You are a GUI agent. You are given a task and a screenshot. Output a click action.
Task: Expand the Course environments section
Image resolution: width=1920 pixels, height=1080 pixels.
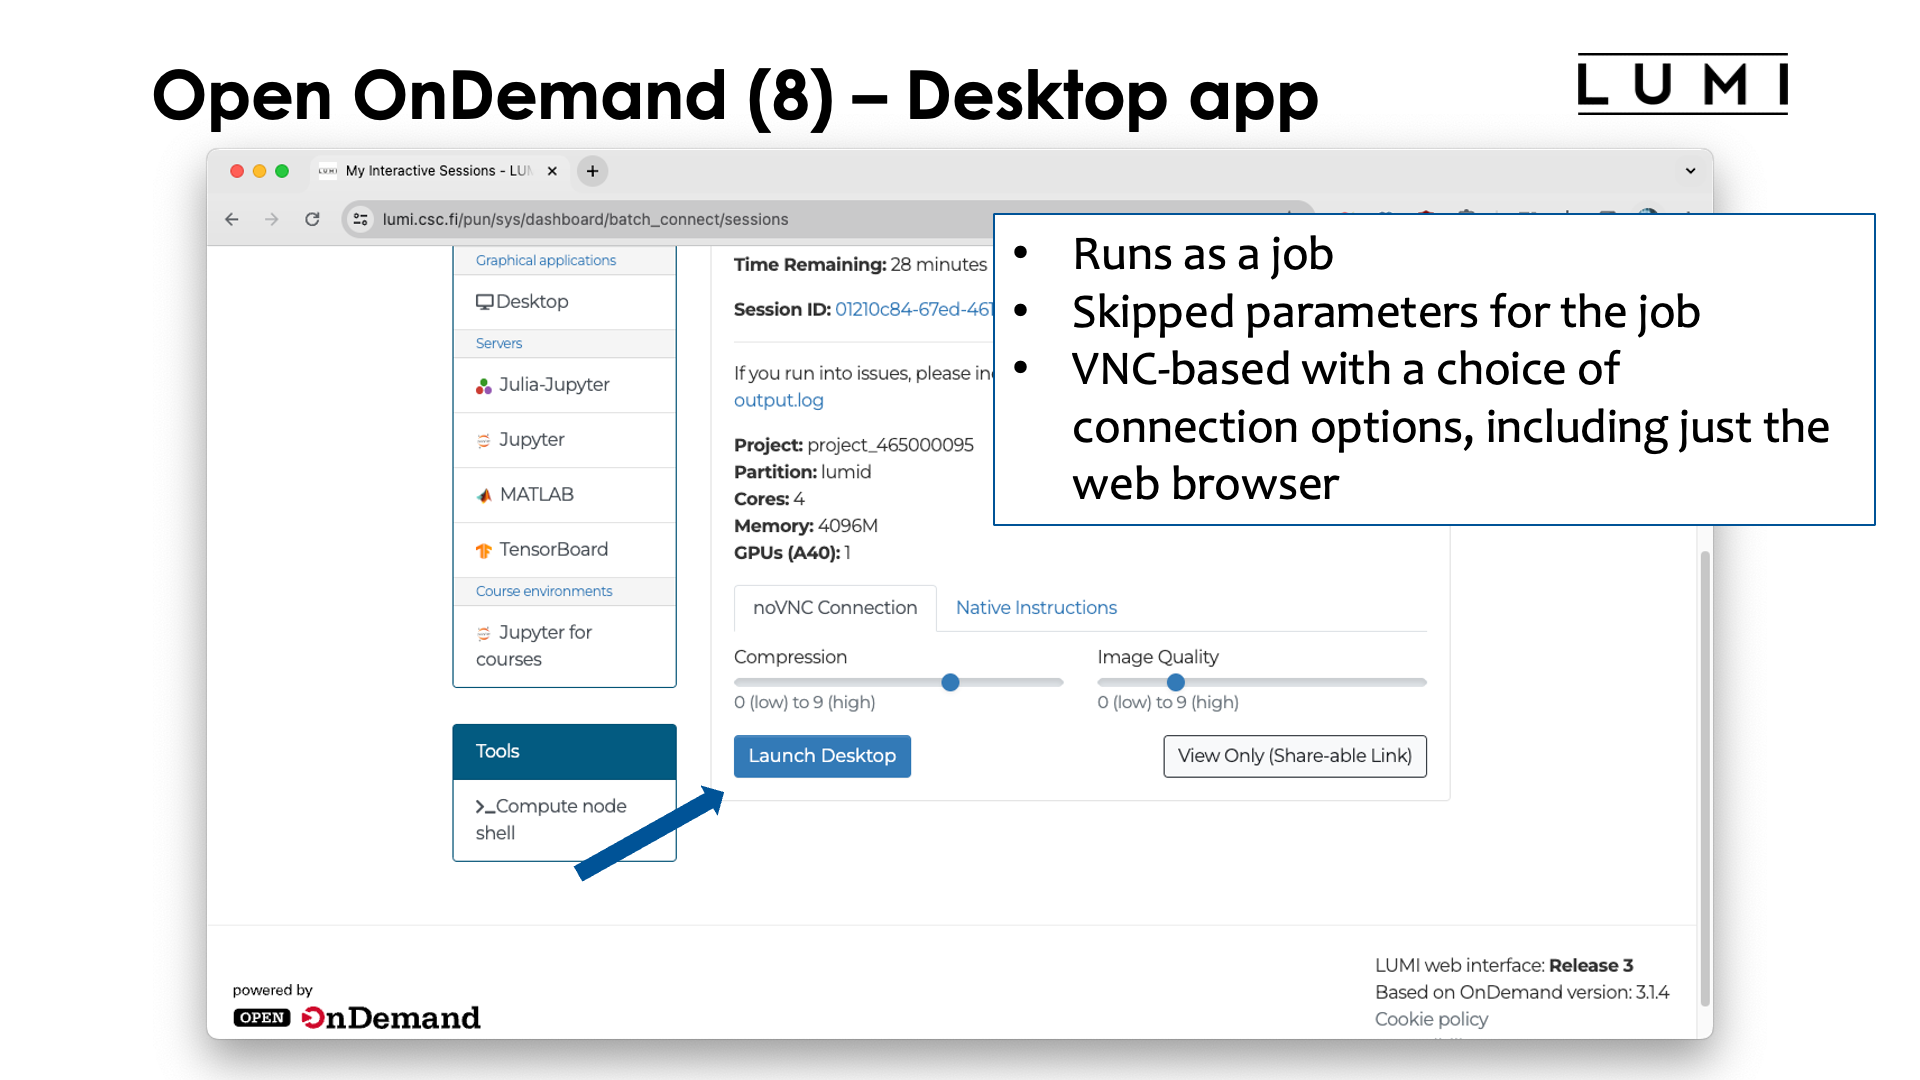point(545,591)
